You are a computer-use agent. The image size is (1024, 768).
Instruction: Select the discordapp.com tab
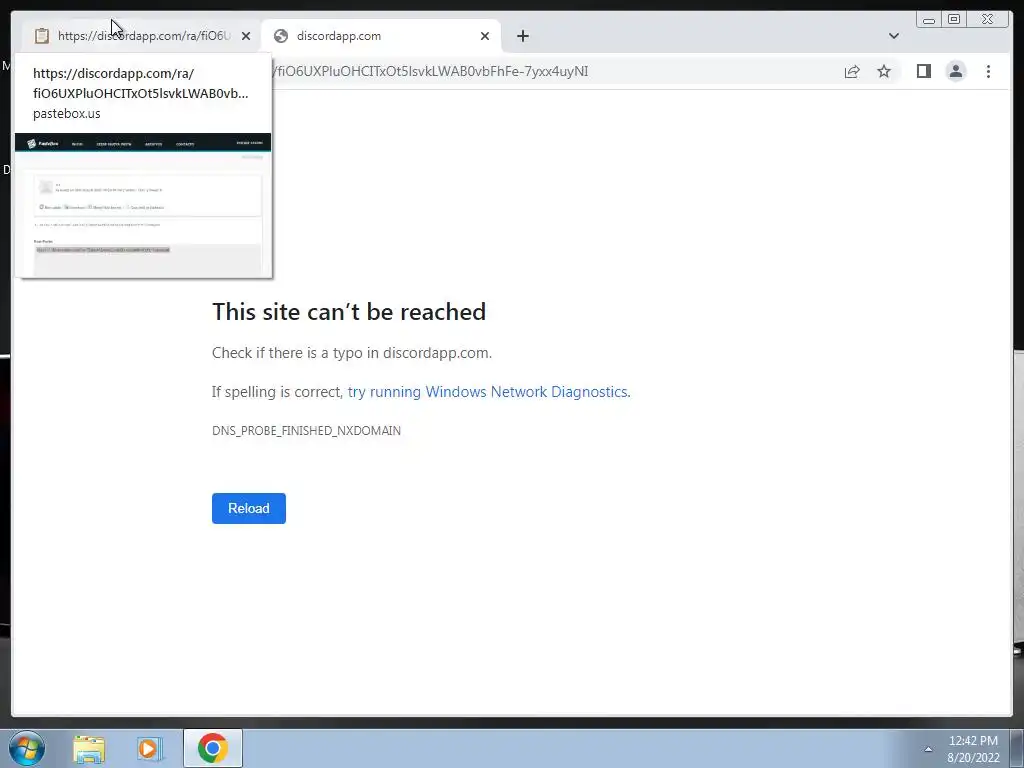click(381, 36)
